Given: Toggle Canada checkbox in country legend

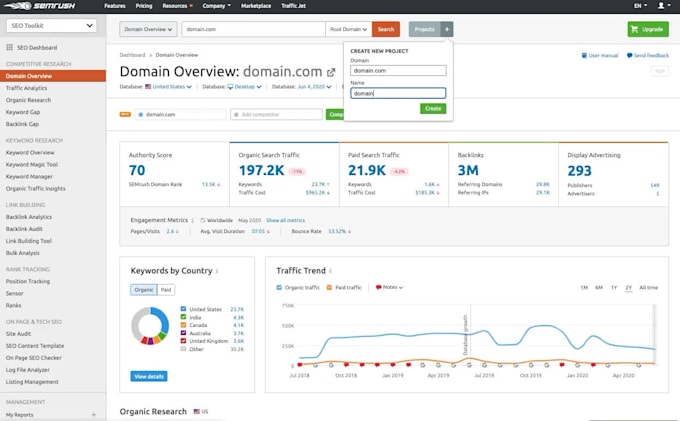Looking at the screenshot, I should tap(183, 325).
